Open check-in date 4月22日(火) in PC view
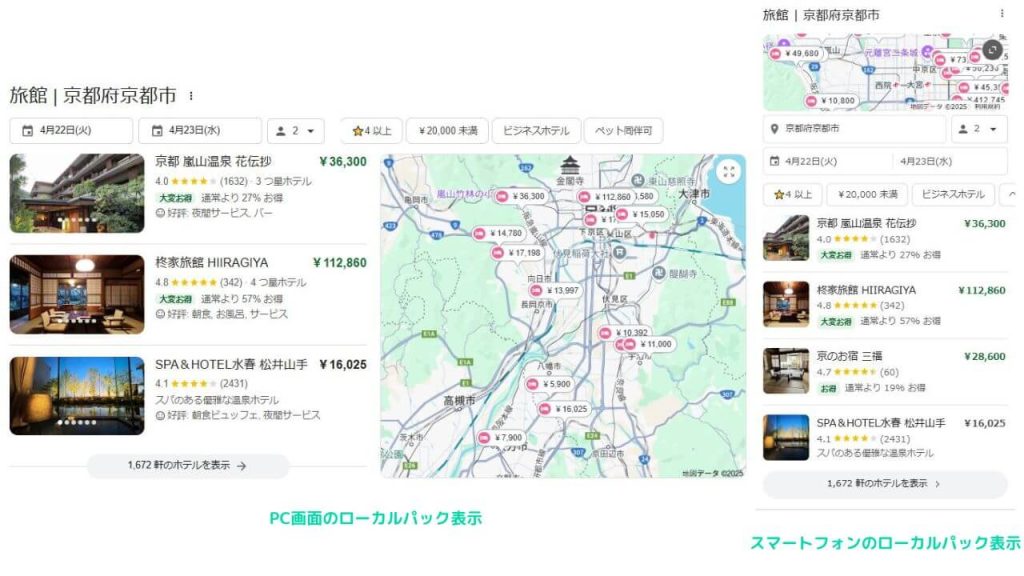The width and height of the screenshot is (1024, 576). point(71,131)
